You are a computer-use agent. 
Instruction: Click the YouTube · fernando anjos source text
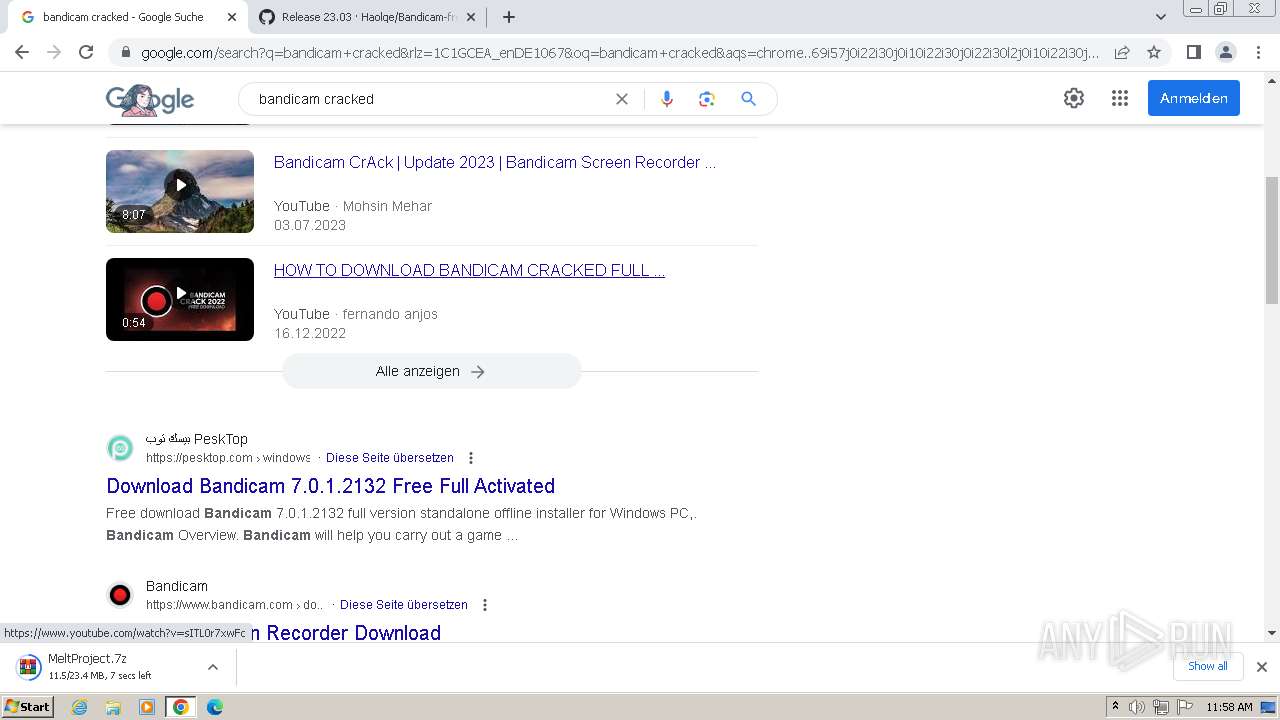[356, 314]
